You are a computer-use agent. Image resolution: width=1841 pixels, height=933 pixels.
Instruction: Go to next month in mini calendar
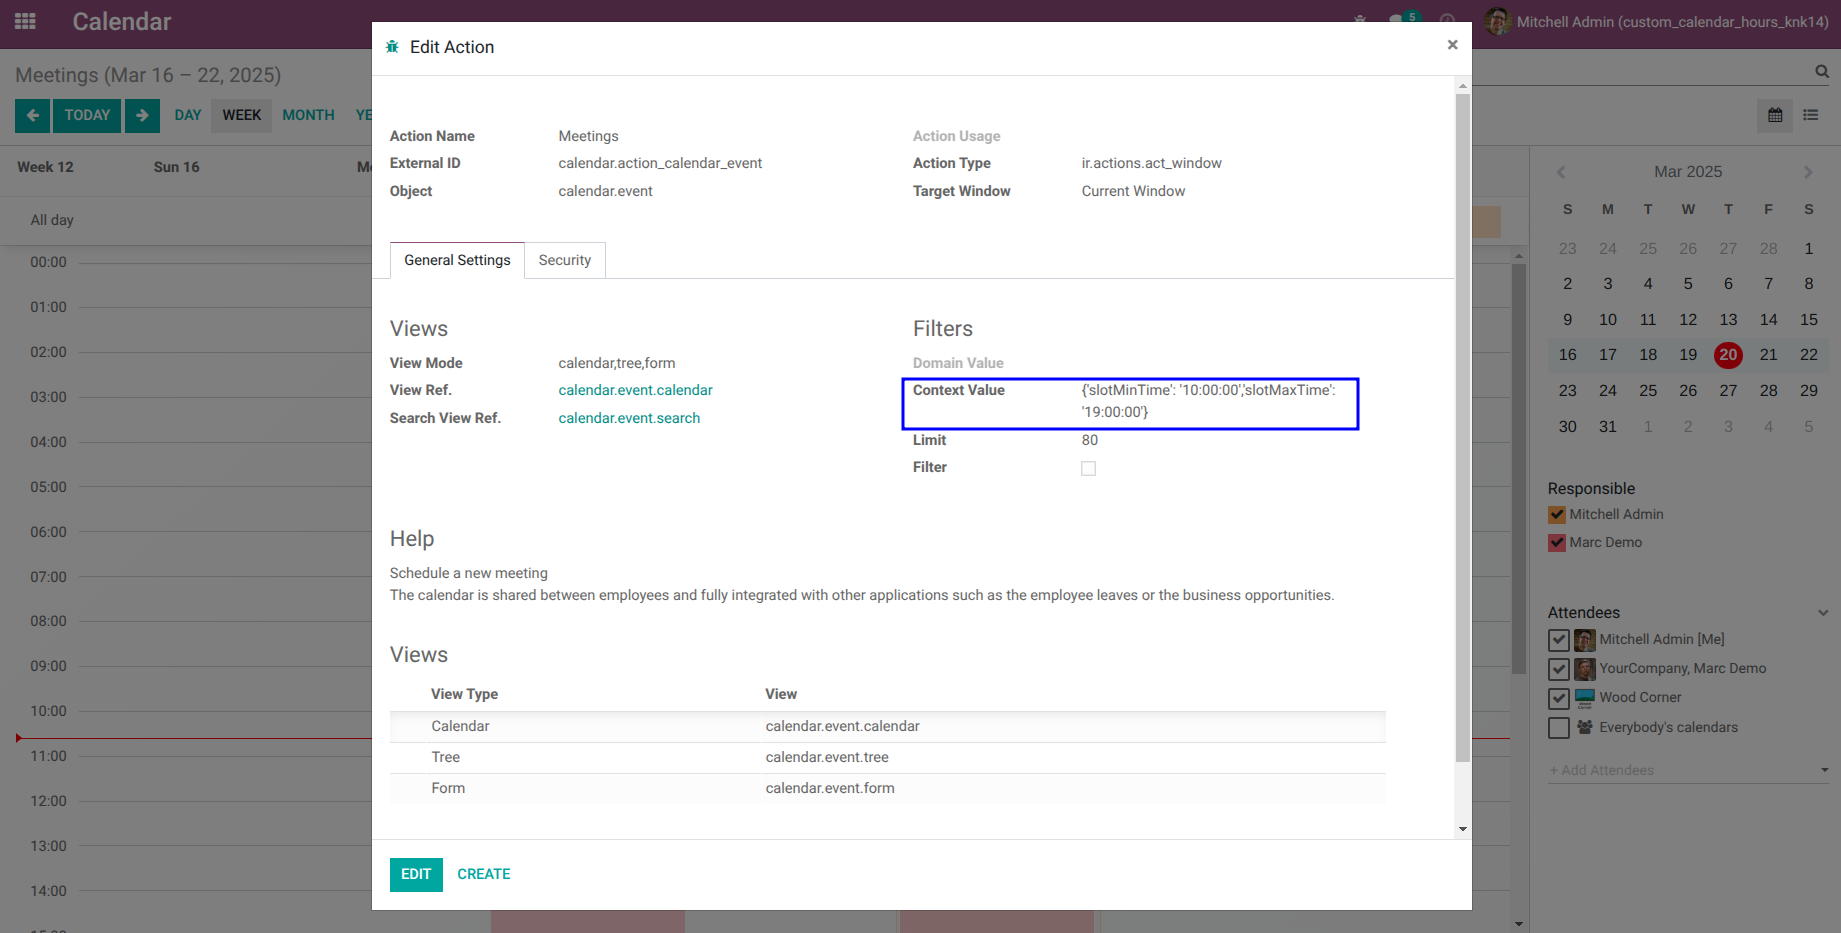(x=1808, y=172)
